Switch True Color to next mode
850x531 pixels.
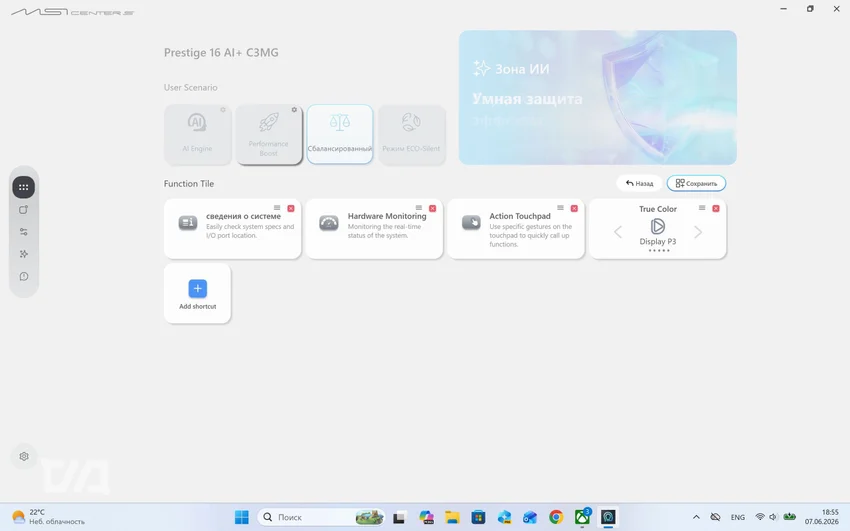tap(698, 232)
